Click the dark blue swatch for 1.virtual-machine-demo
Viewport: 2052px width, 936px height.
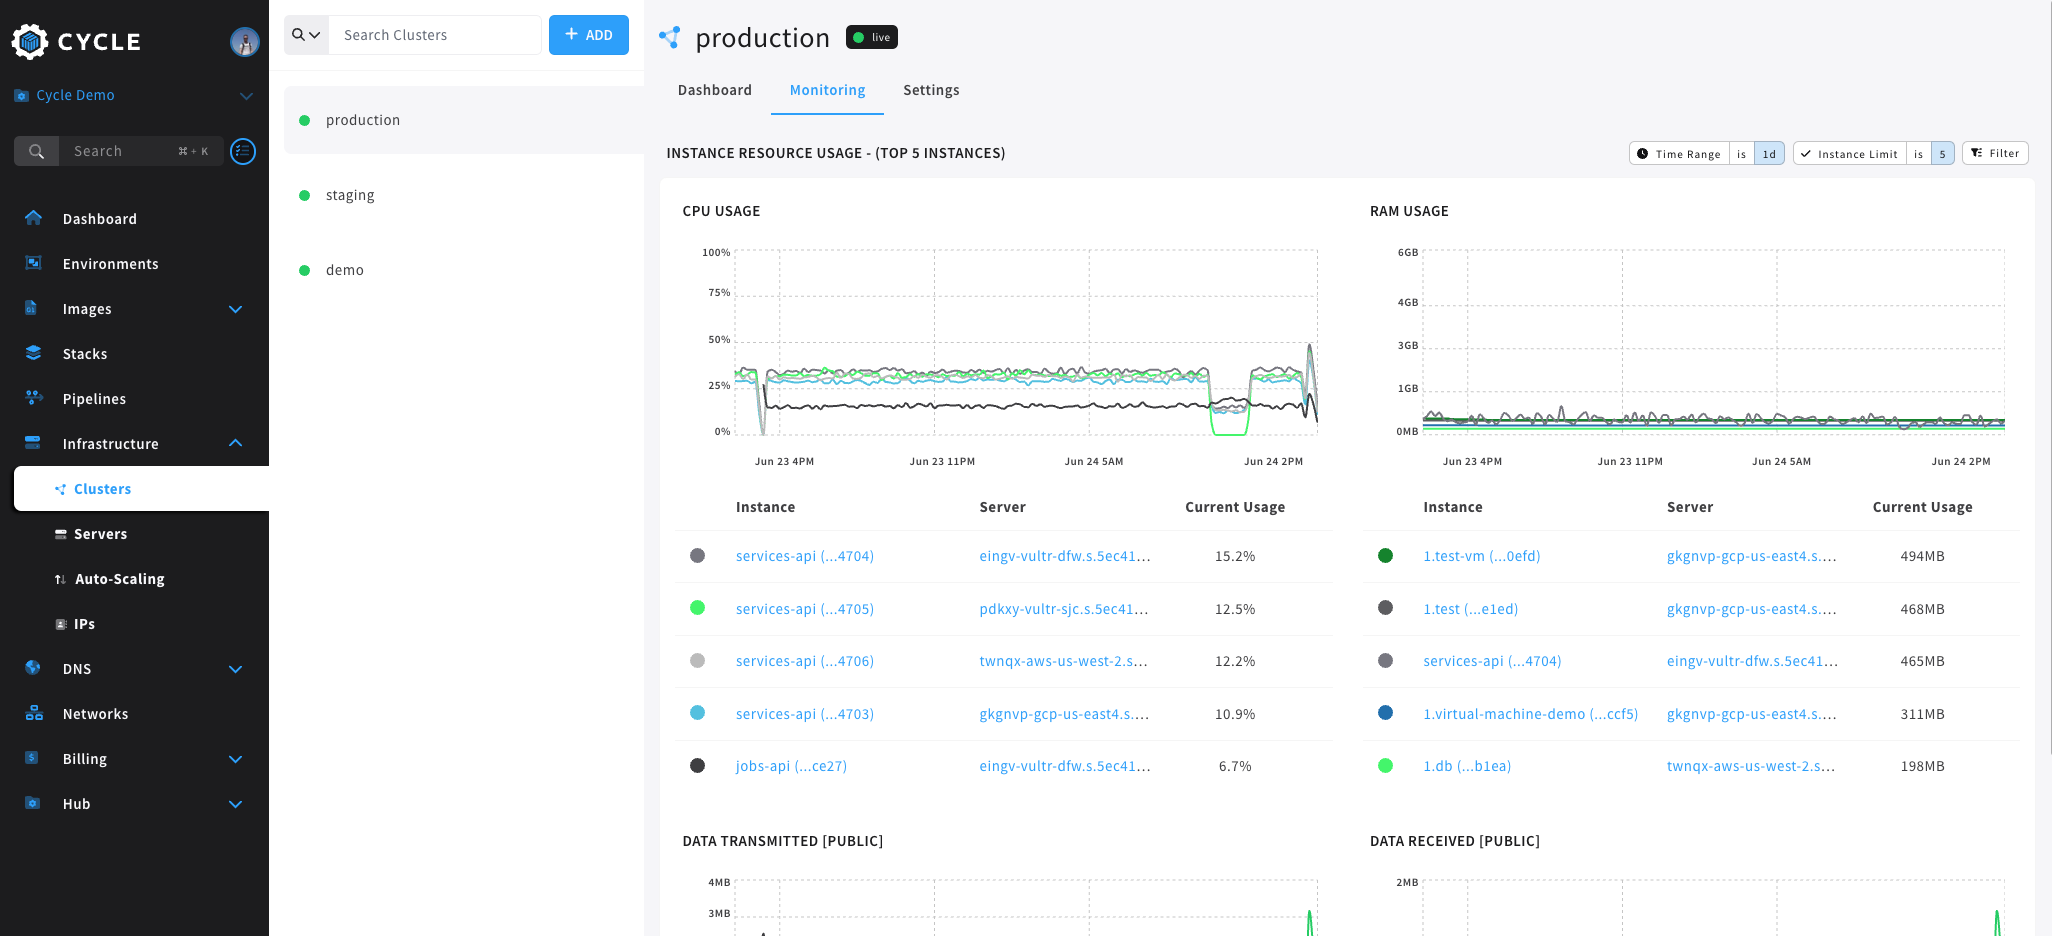pyautogui.click(x=1385, y=713)
